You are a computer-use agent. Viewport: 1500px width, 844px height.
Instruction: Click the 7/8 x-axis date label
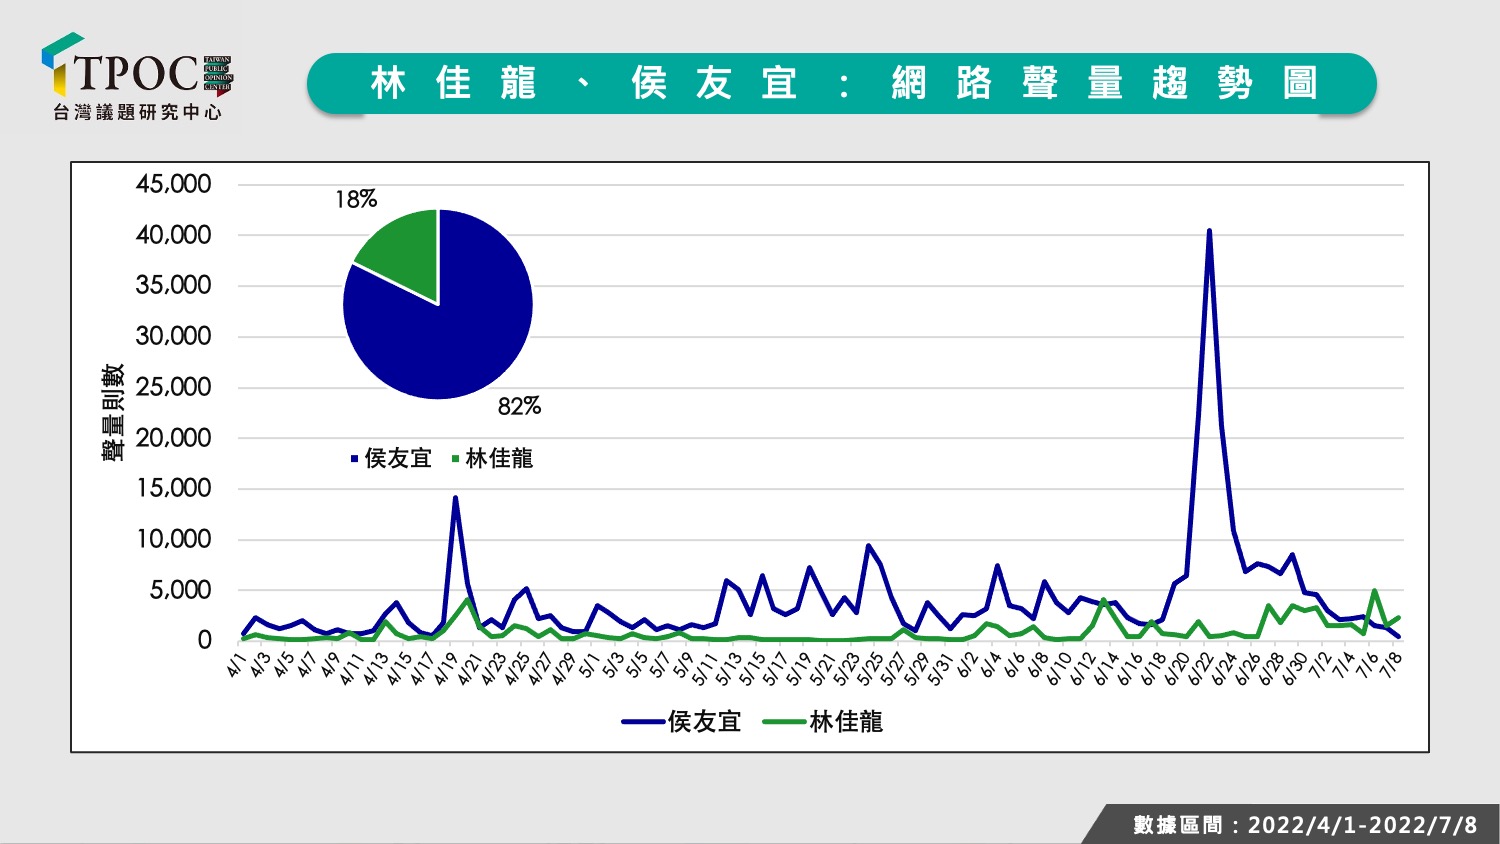(1391, 665)
